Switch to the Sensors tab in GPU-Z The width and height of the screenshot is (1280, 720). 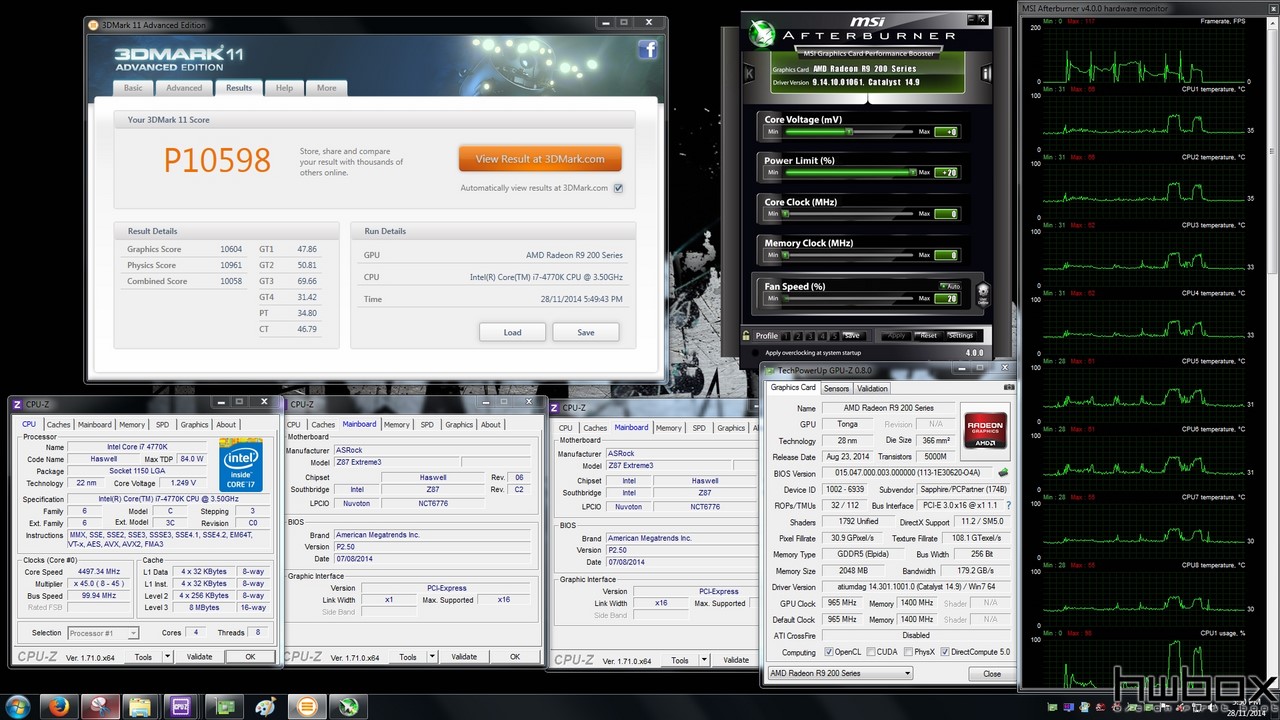point(837,388)
